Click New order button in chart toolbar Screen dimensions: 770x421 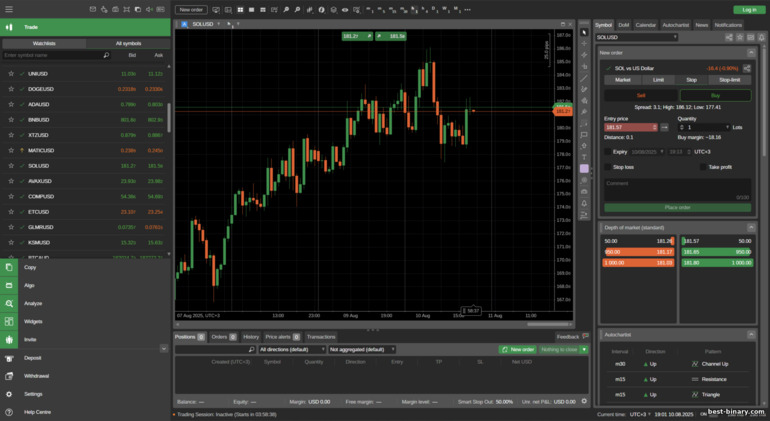click(x=191, y=10)
